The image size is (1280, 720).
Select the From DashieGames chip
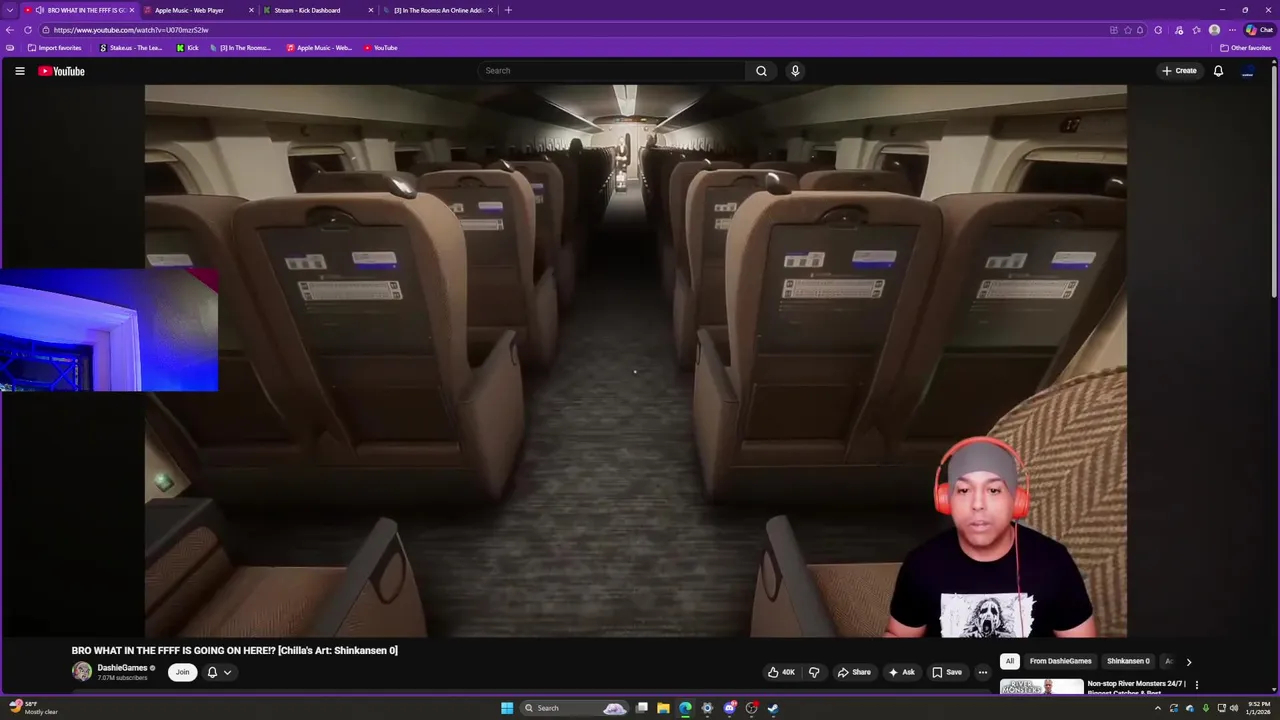pos(1060,661)
